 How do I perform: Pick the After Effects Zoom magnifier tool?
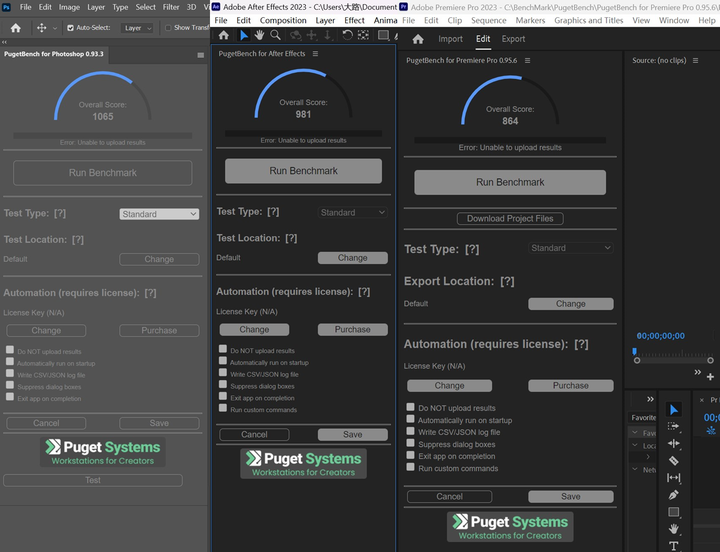coord(275,35)
